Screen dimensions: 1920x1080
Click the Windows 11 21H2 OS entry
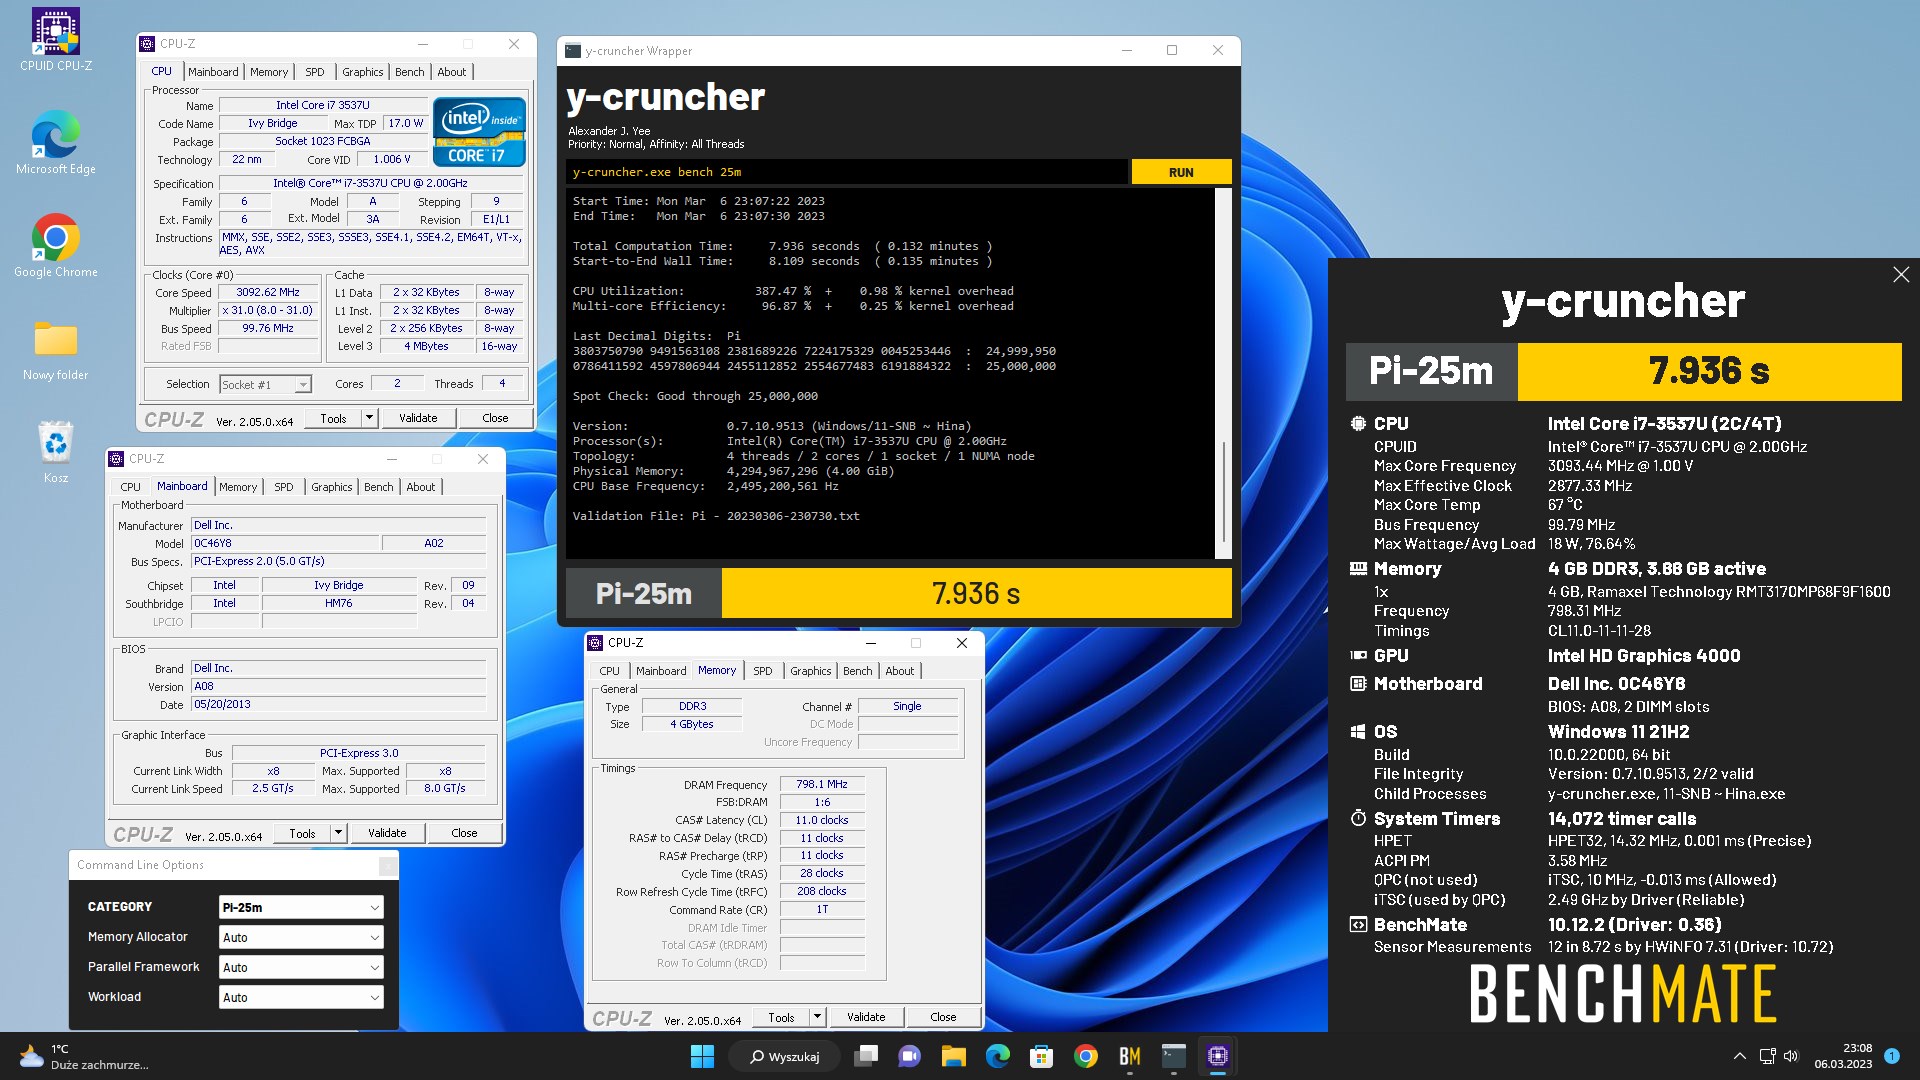point(1618,732)
